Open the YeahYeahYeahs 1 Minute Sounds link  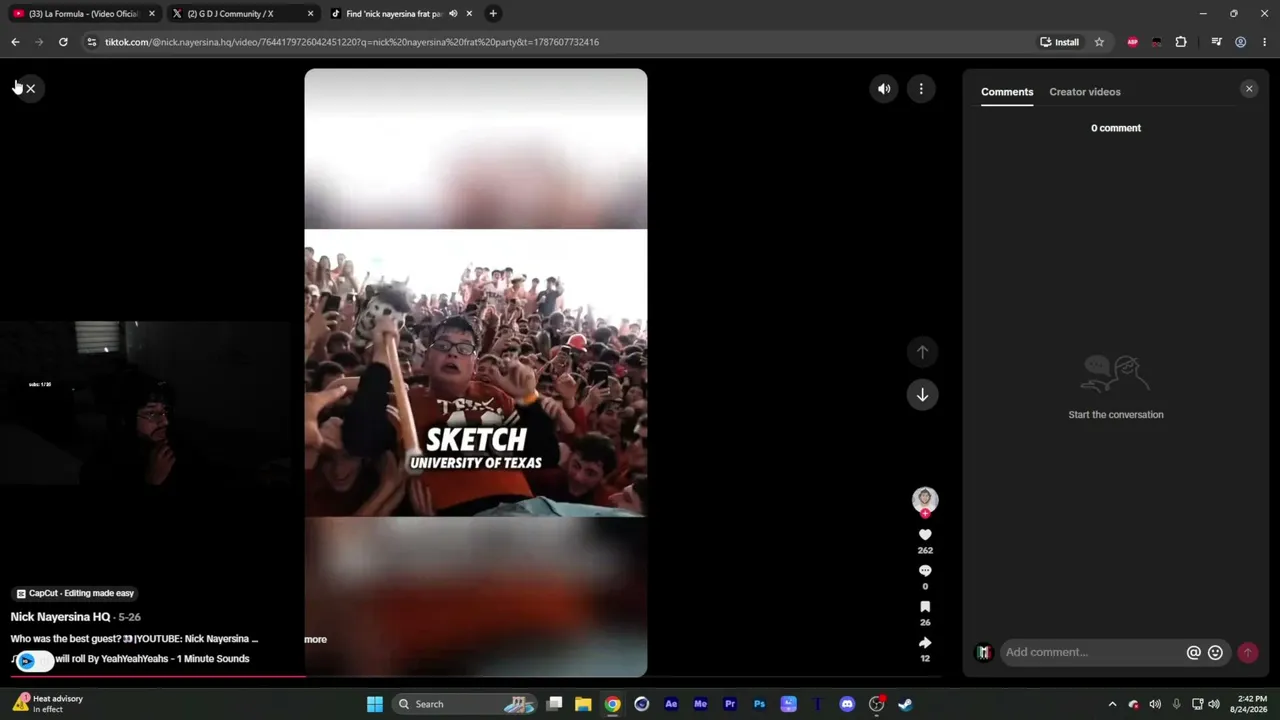click(x=152, y=659)
